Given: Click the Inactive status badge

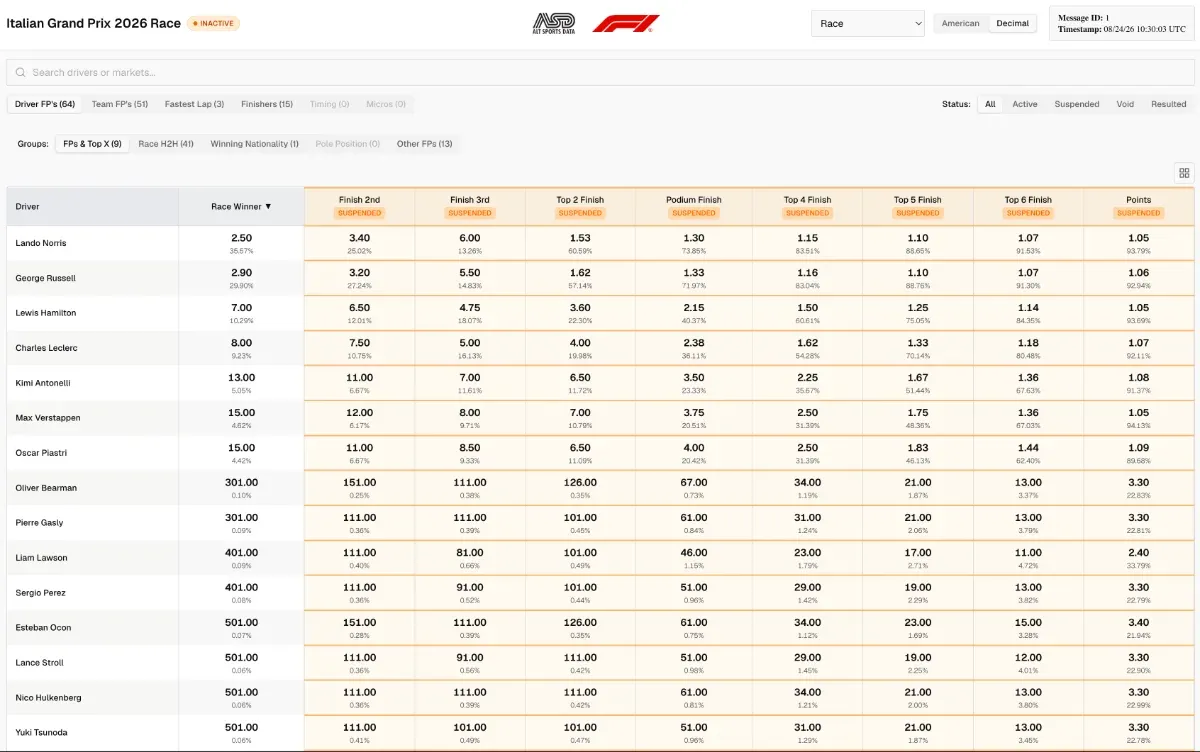Looking at the screenshot, I should point(213,23).
